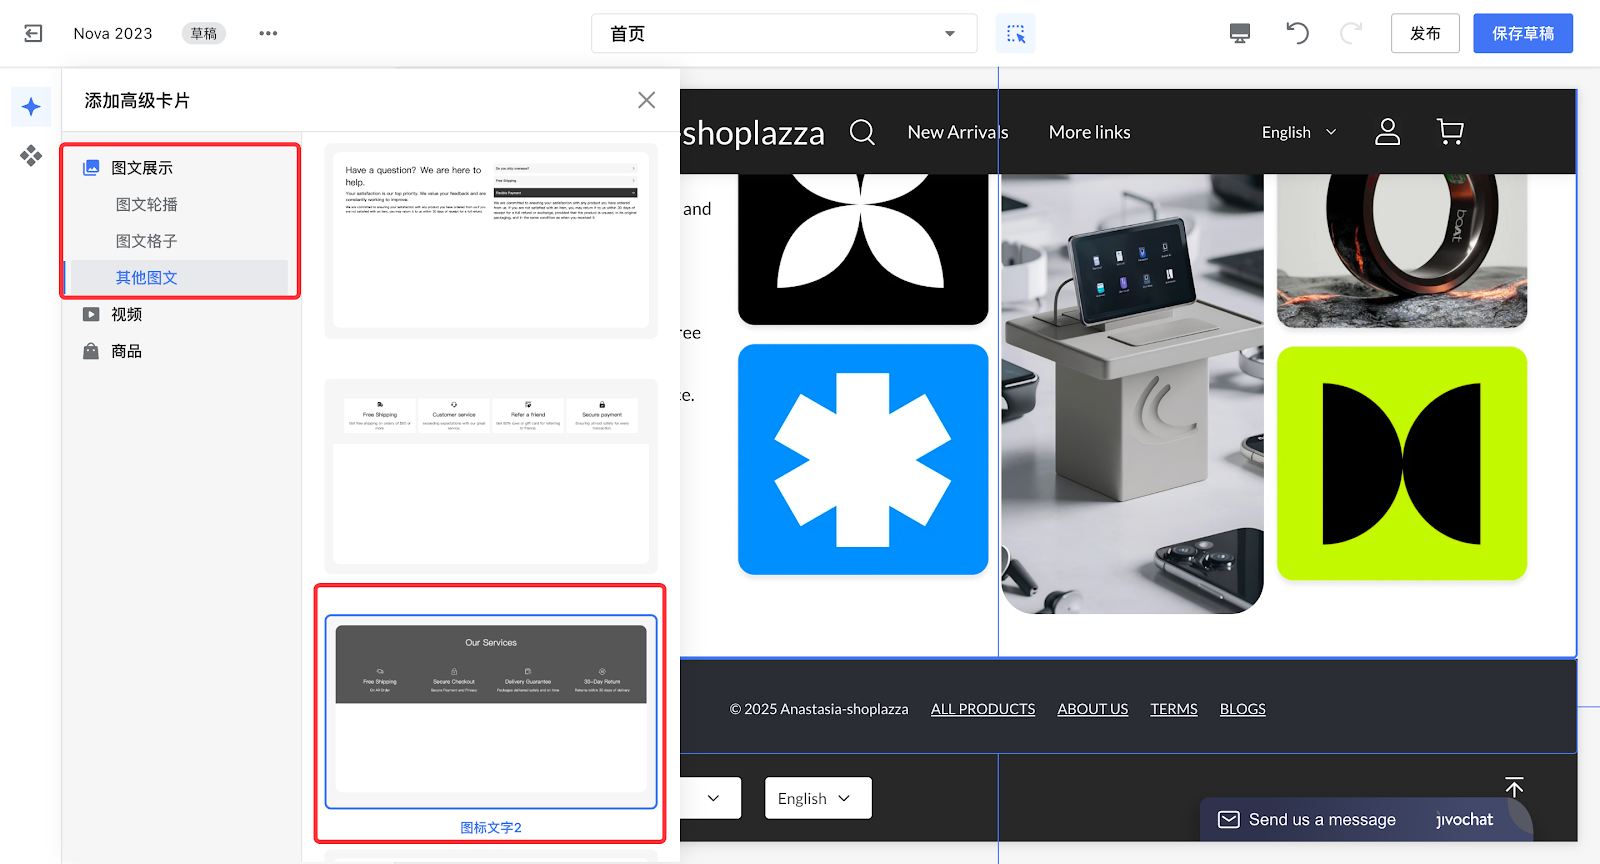Click the storefront search magnifier icon

click(862, 132)
